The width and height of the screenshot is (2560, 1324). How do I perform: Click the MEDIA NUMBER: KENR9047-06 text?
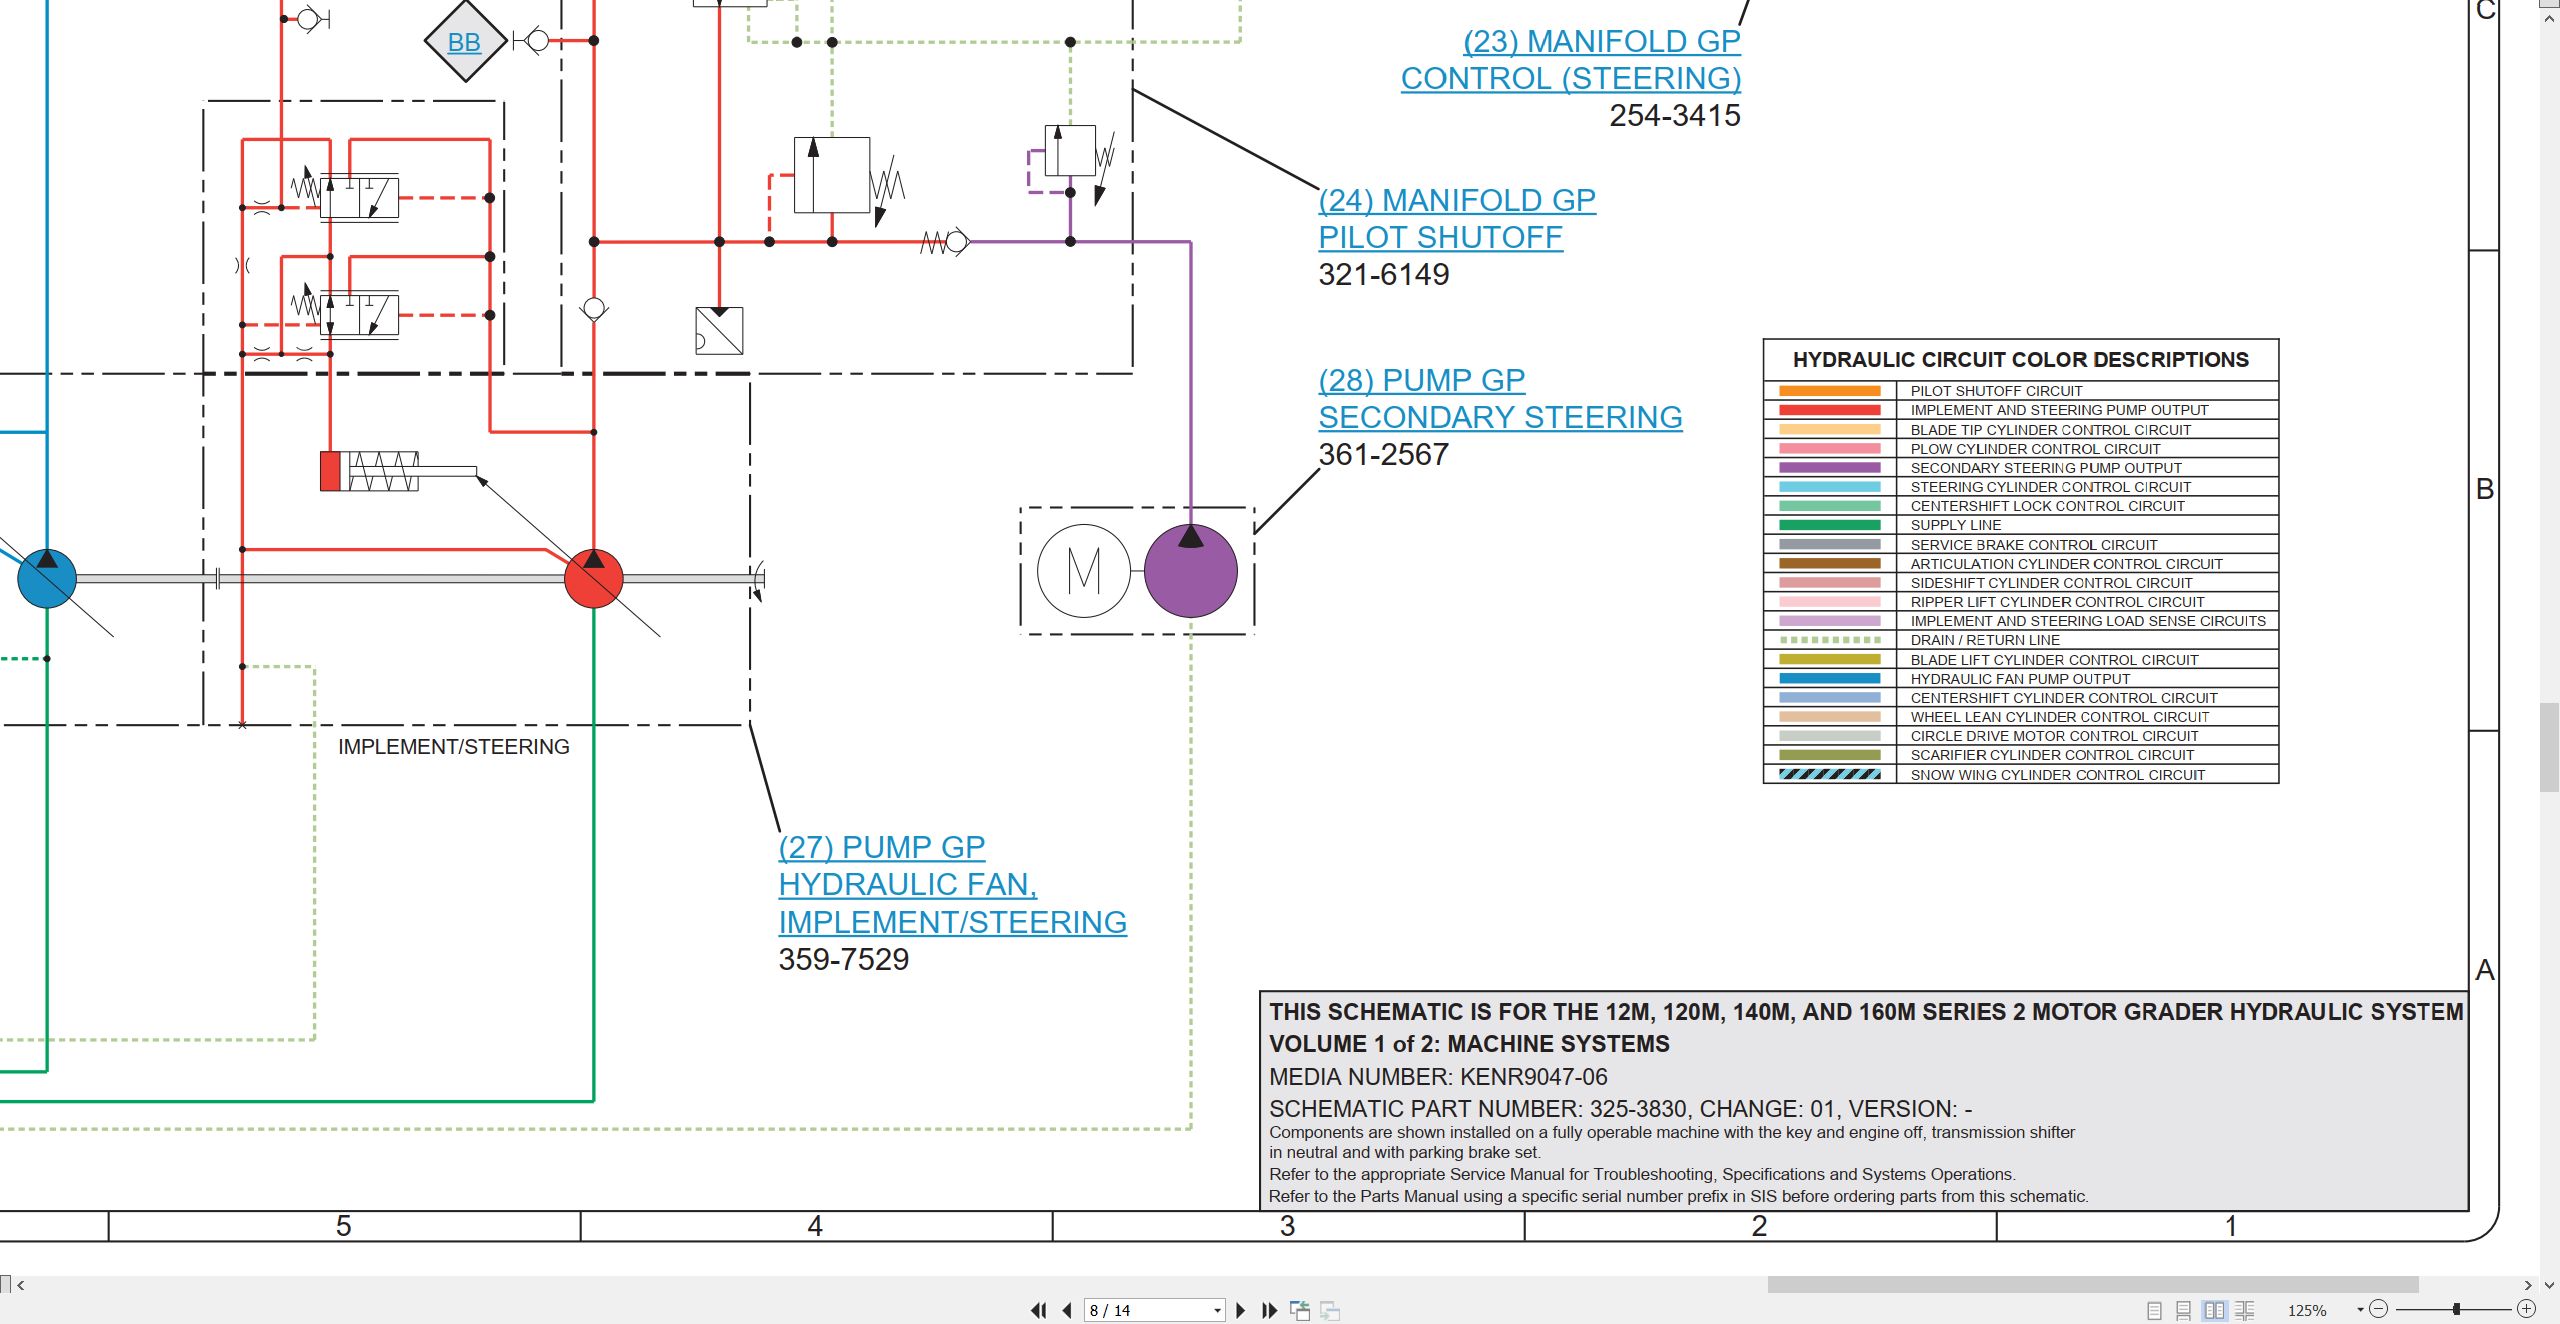1438,1077
